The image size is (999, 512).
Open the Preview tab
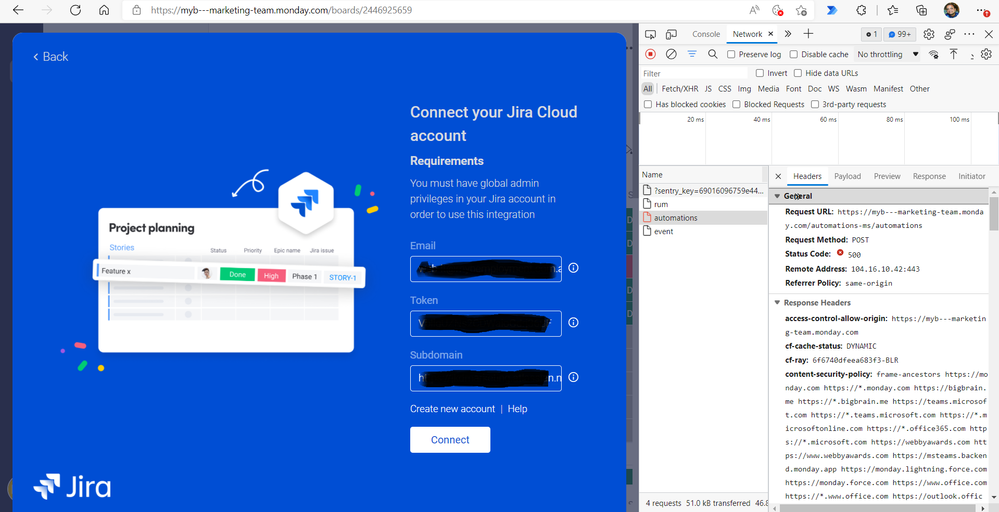point(887,176)
